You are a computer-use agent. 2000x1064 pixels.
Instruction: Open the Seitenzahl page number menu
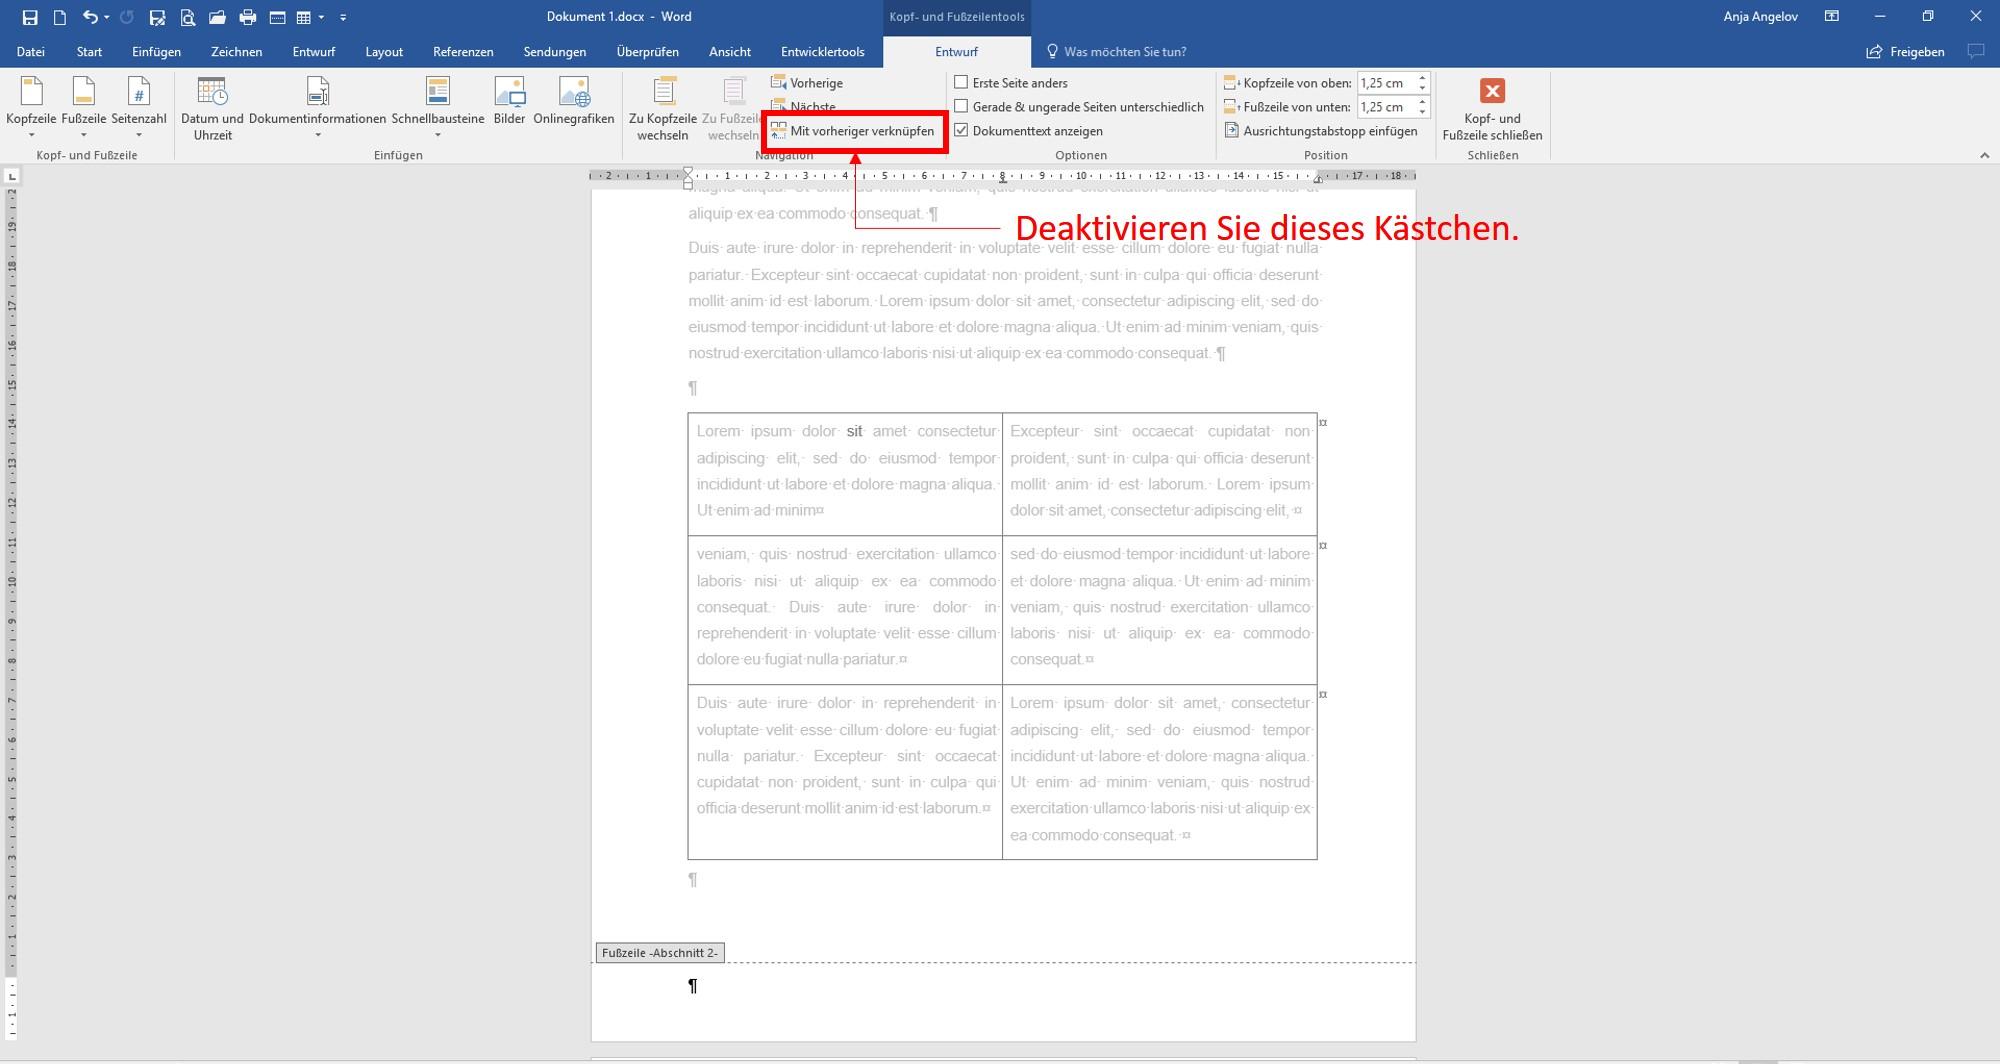pos(139,108)
